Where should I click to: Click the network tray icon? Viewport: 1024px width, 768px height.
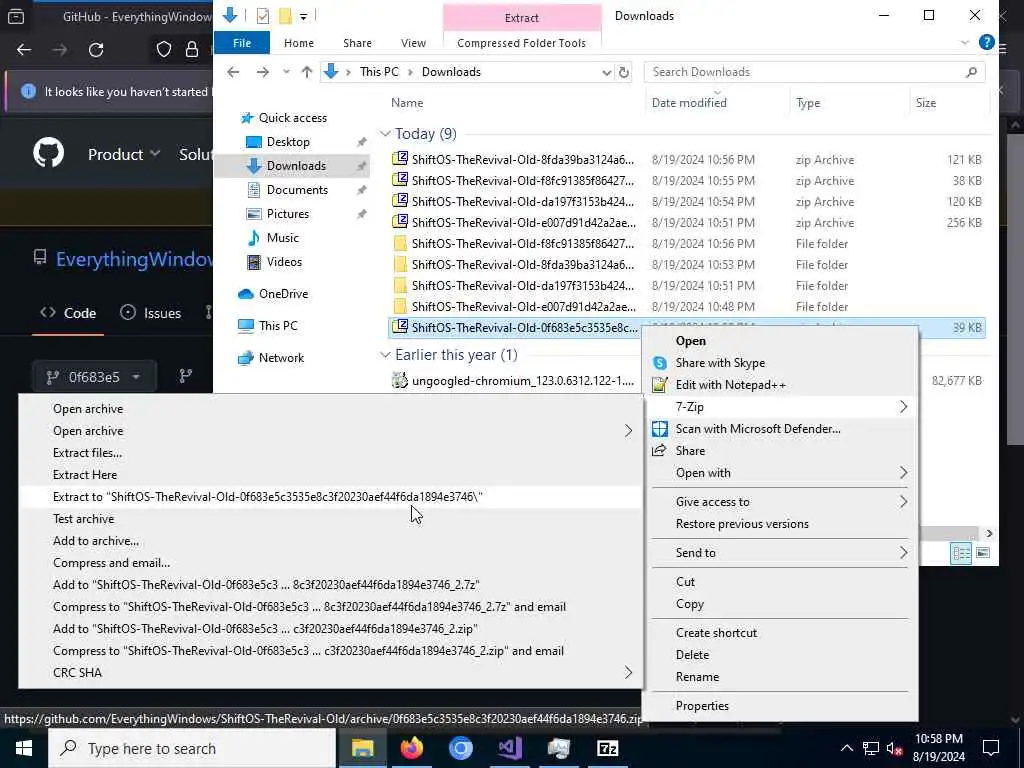click(x=871, y=748)
